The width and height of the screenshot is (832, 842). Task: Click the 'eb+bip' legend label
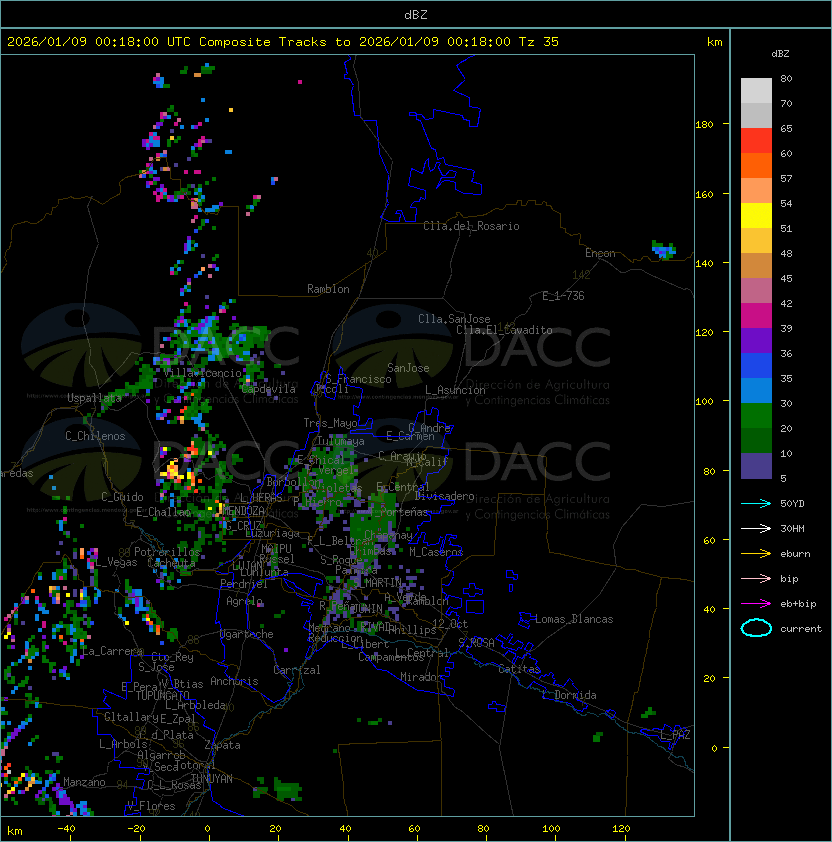click(x=798, y=604)
